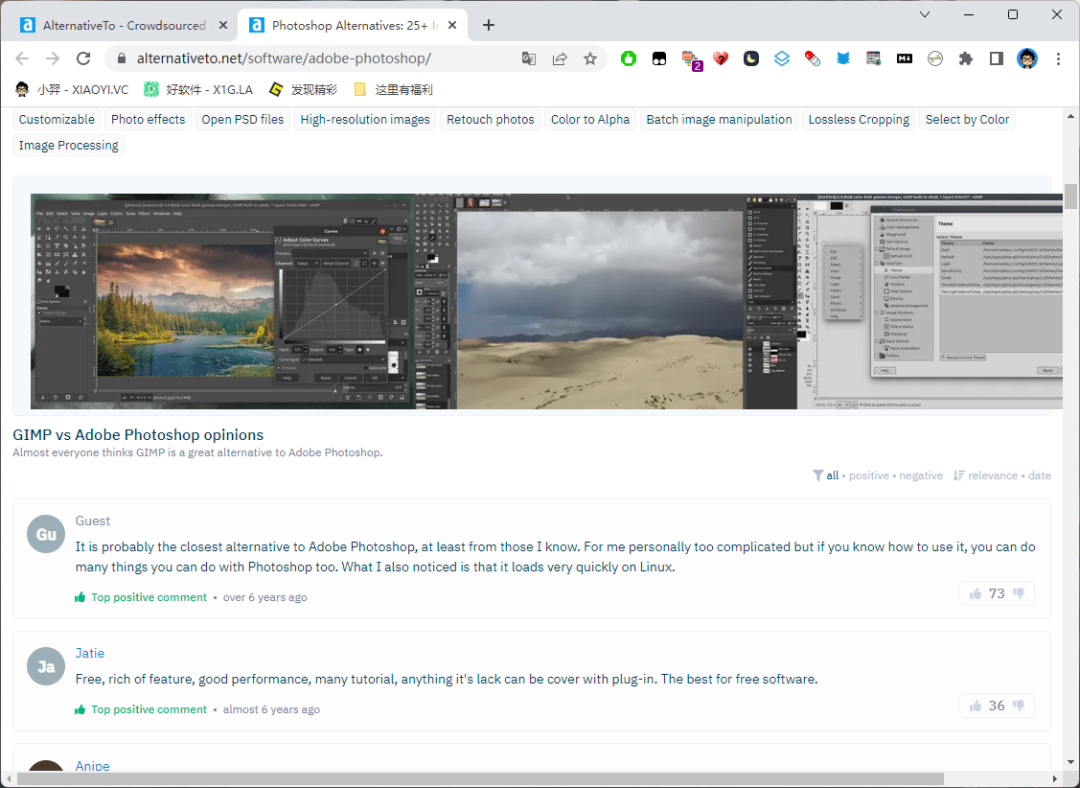Click the Open PSD files tag

point(243,119)
